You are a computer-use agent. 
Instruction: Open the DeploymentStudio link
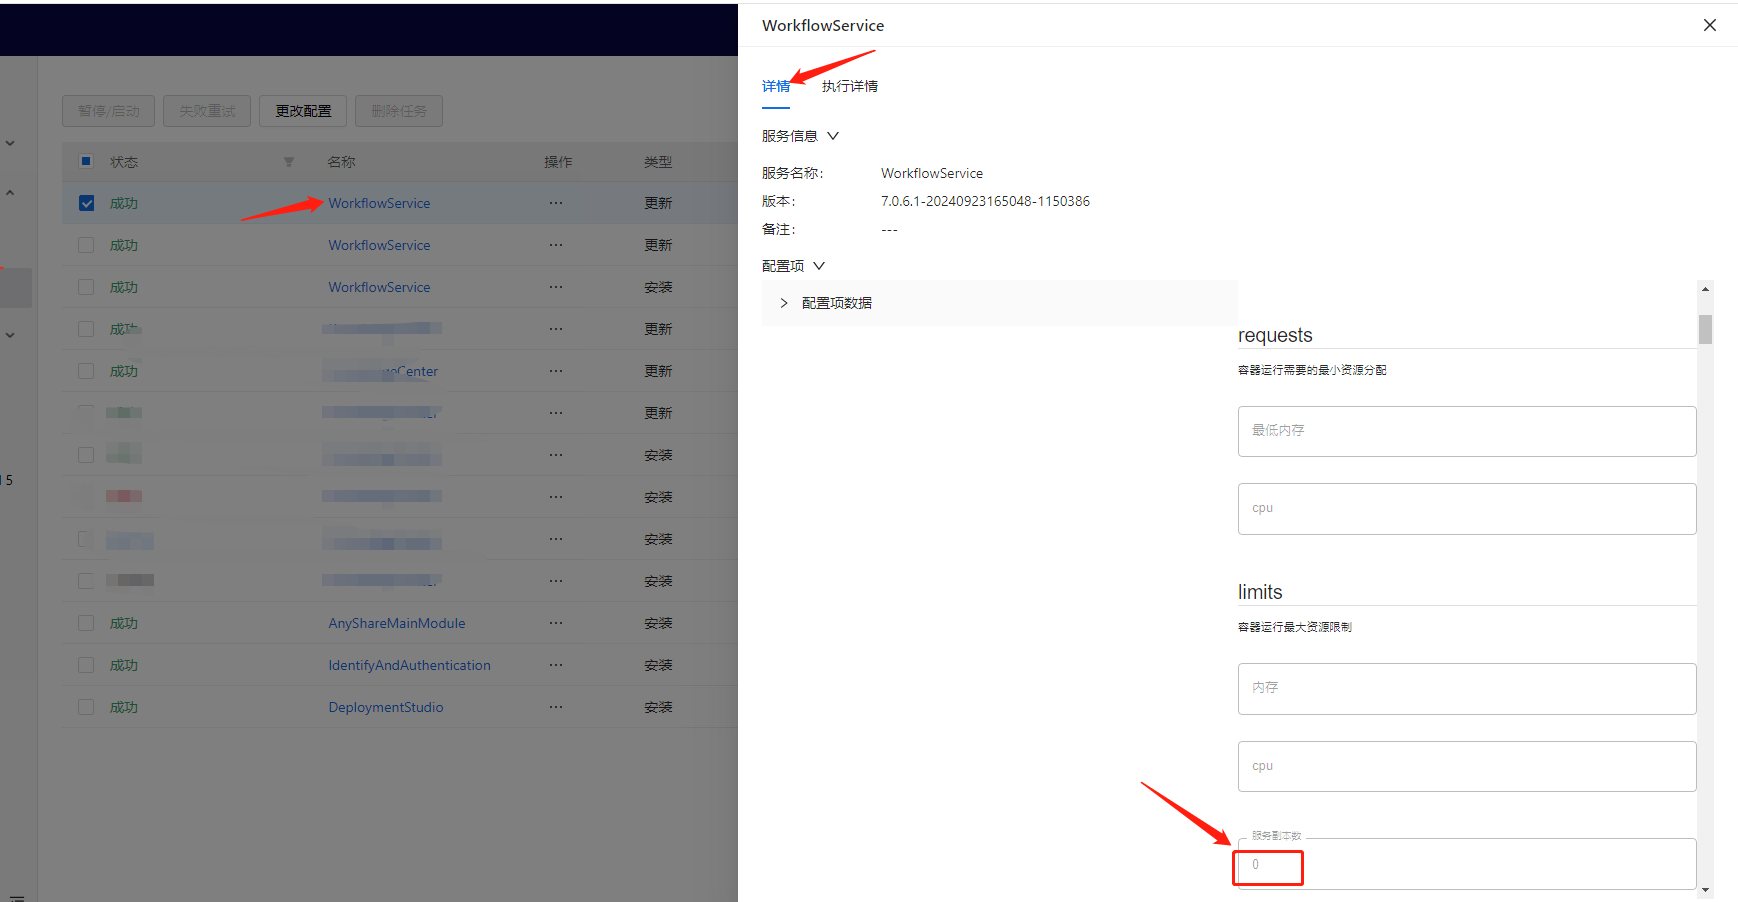click(x=385, y=707)
